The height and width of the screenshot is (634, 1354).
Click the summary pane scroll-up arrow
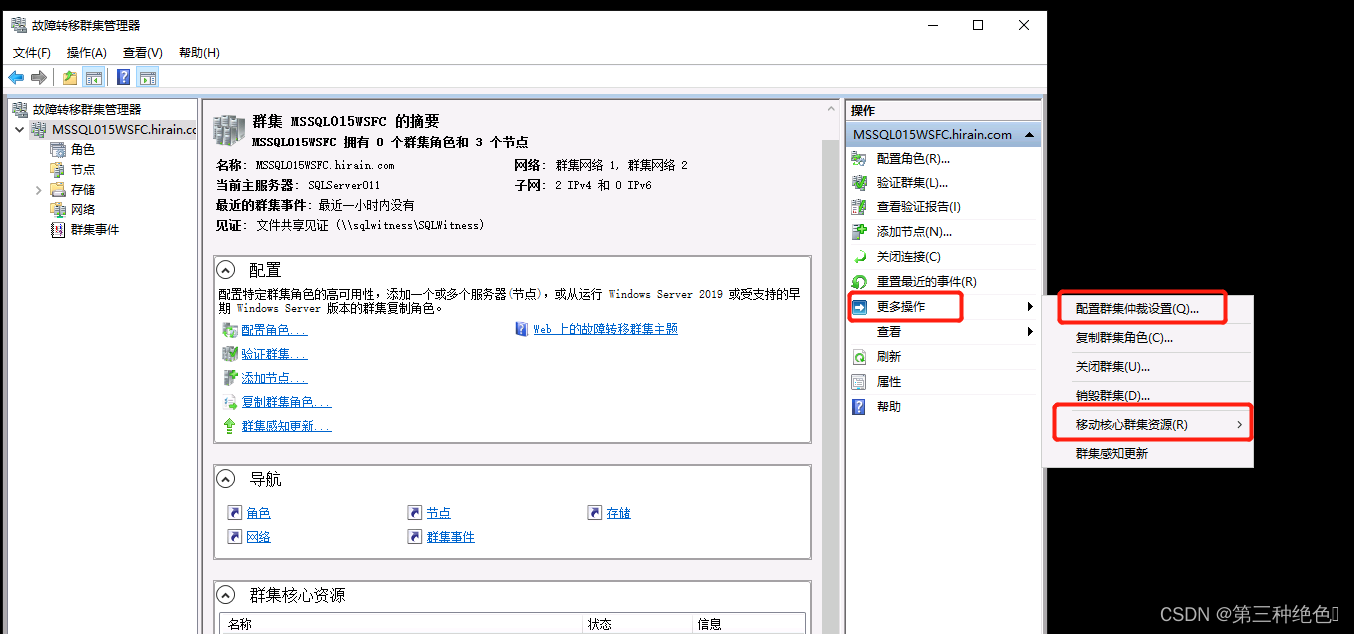click(x=830, y=109)
